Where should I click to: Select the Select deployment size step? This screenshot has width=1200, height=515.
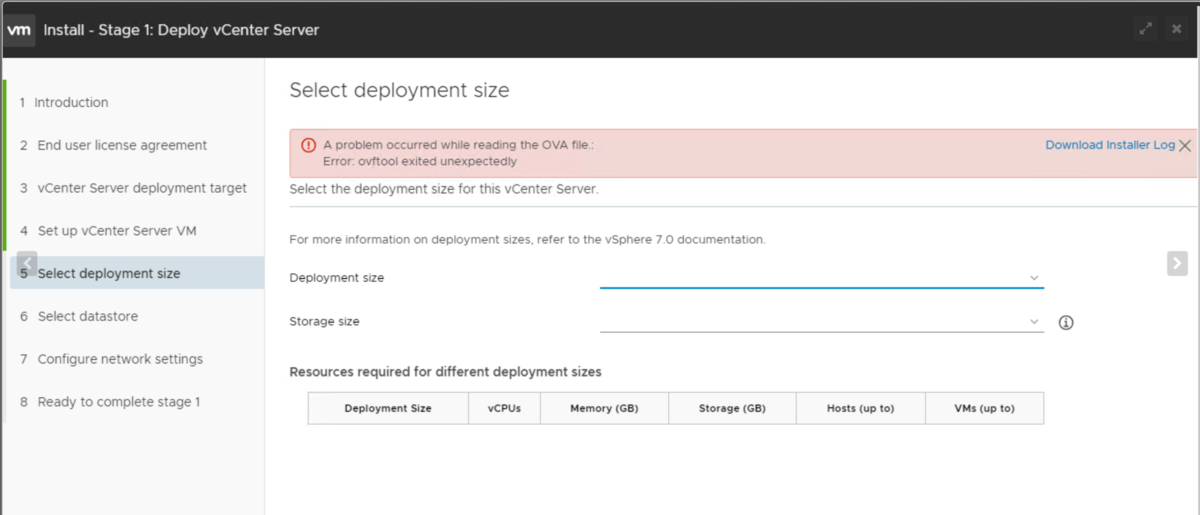(137, 273)
